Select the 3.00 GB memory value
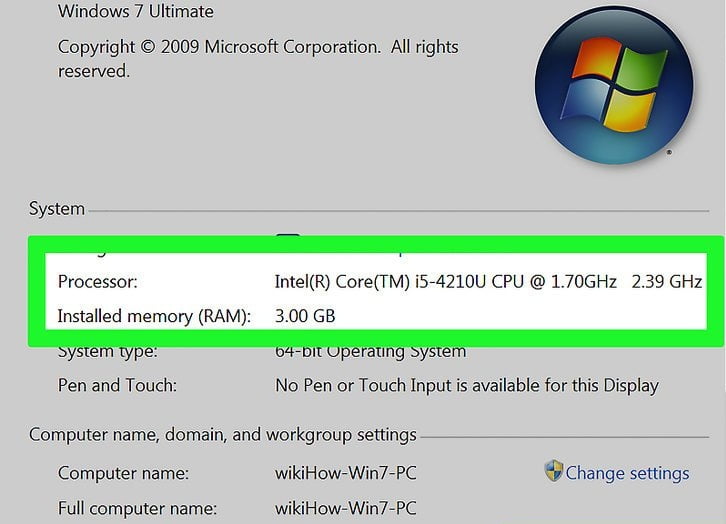 point(305,316)
